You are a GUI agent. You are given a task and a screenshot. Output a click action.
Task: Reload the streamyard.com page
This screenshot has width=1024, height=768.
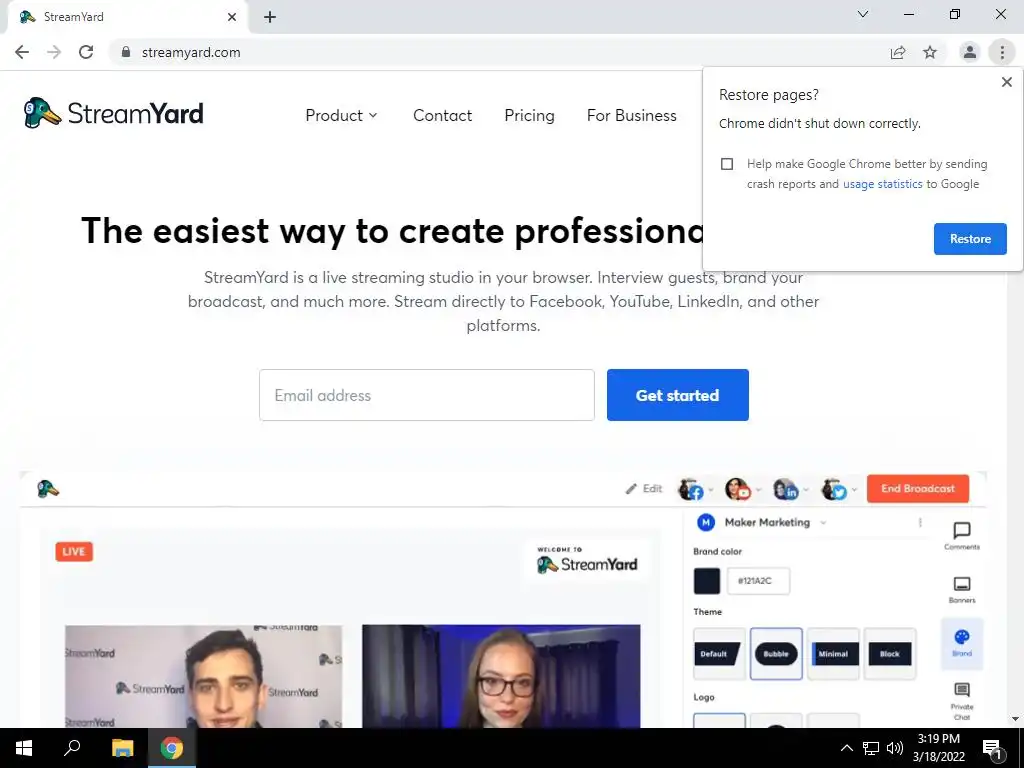[86, 52]
